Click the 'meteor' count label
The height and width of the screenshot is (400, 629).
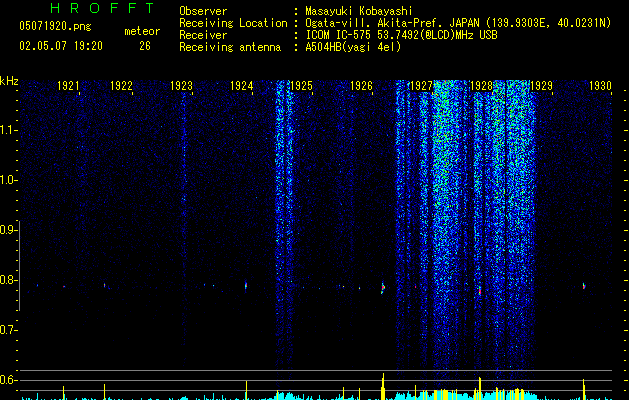tap(142, 31)
